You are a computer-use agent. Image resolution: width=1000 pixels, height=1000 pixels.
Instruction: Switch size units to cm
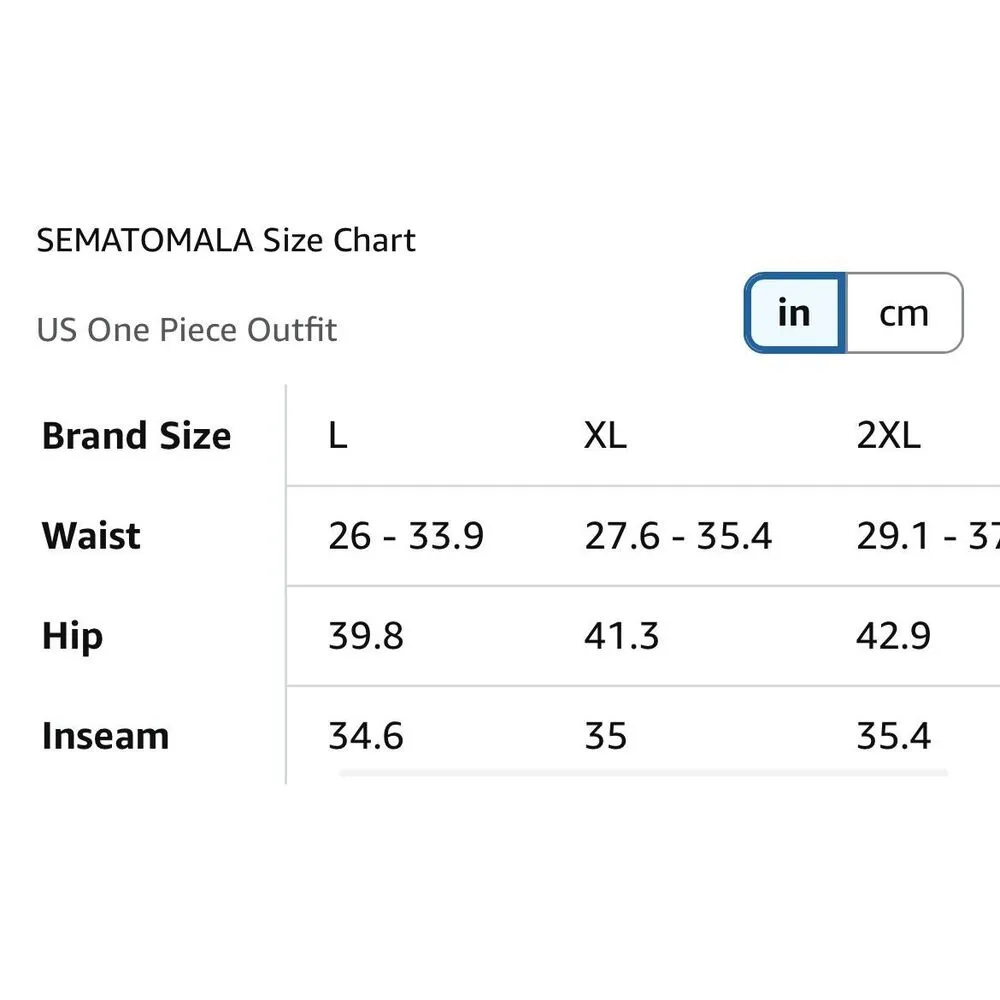(904, 313)
